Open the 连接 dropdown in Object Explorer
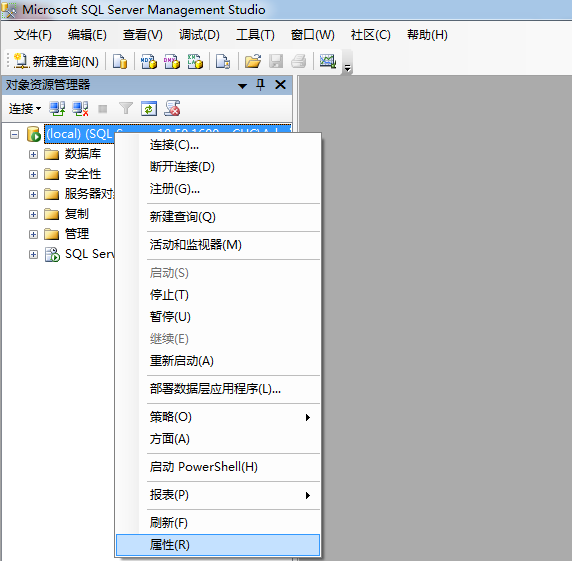This screenshot has width=572, height=561. coord(25,109)
